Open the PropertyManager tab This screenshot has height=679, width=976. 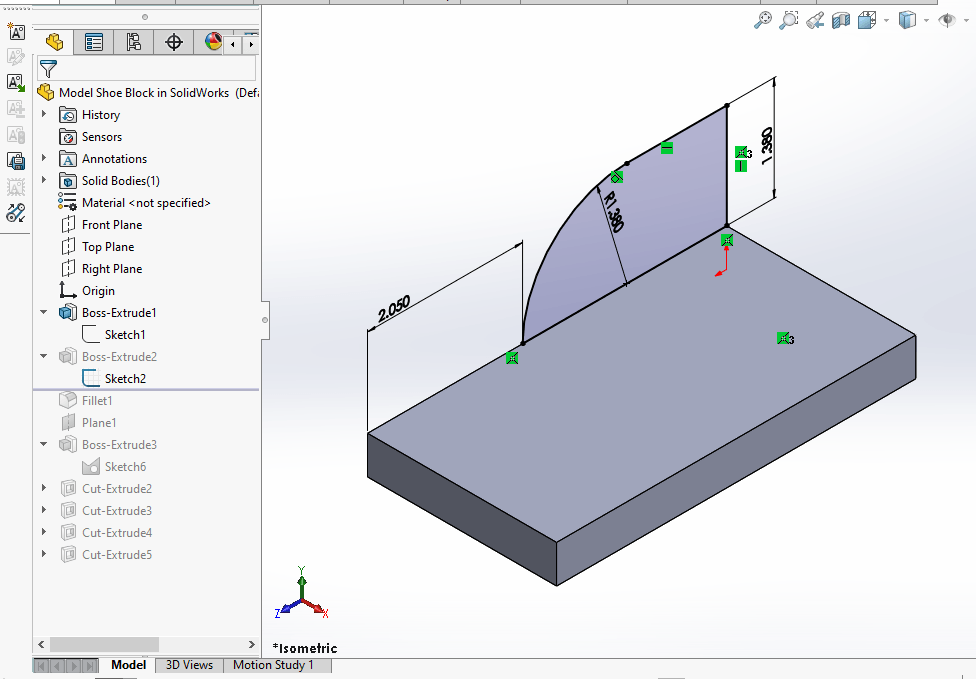pos(94,42)
